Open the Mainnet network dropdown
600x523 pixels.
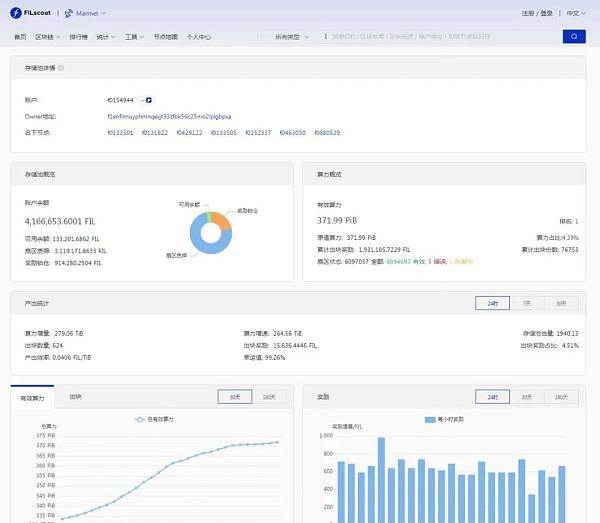coord(91,13)
